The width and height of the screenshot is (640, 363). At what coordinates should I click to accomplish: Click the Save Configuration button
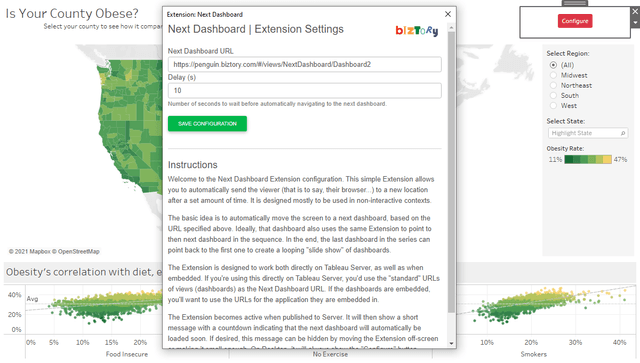pos(207,124)
